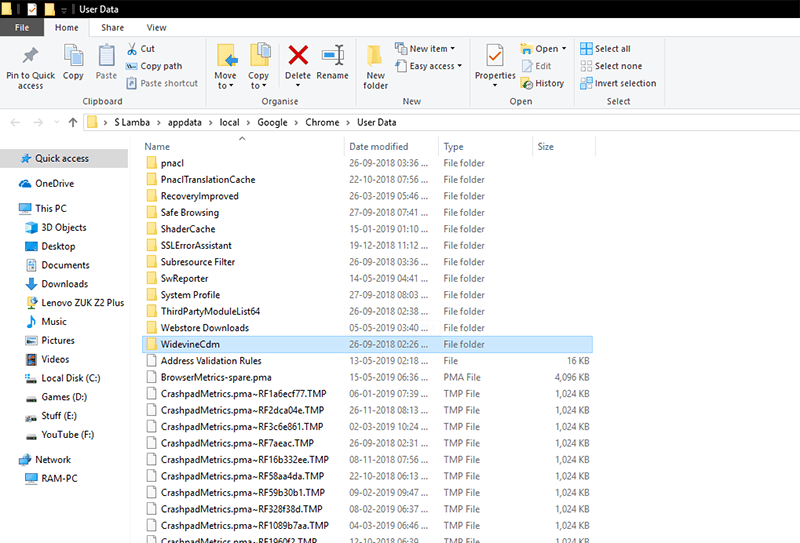The image size is (800, 543).
Task: Click the Copy icon in Clipboard group
Action: pyautogui.click(x=73, y=55)
